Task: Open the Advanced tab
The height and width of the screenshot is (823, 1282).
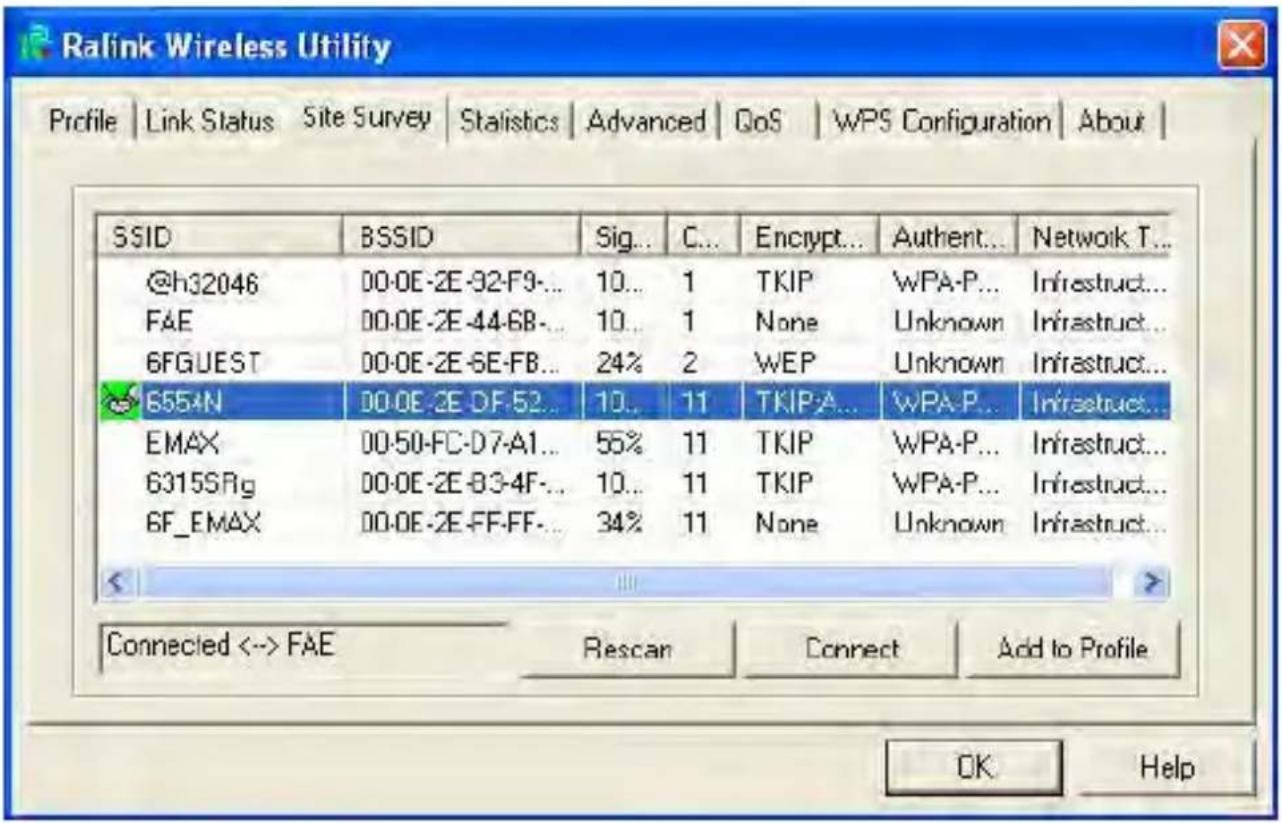Action: click(x=646, y=122)
